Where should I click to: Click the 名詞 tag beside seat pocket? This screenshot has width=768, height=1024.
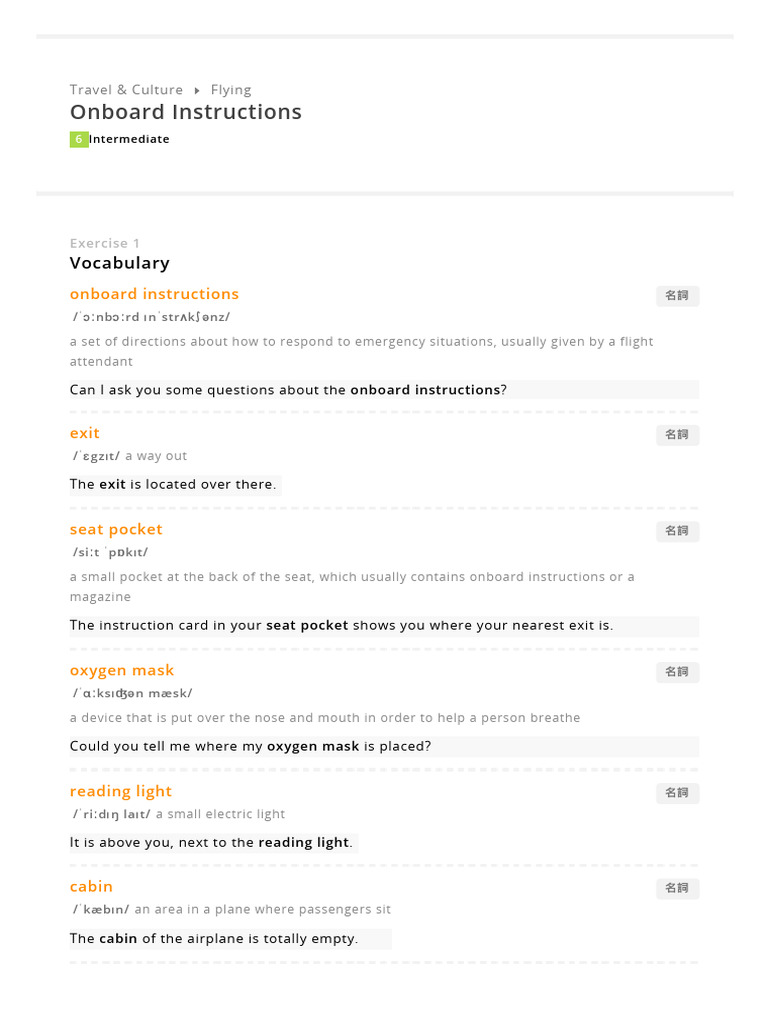coord(677,531)
